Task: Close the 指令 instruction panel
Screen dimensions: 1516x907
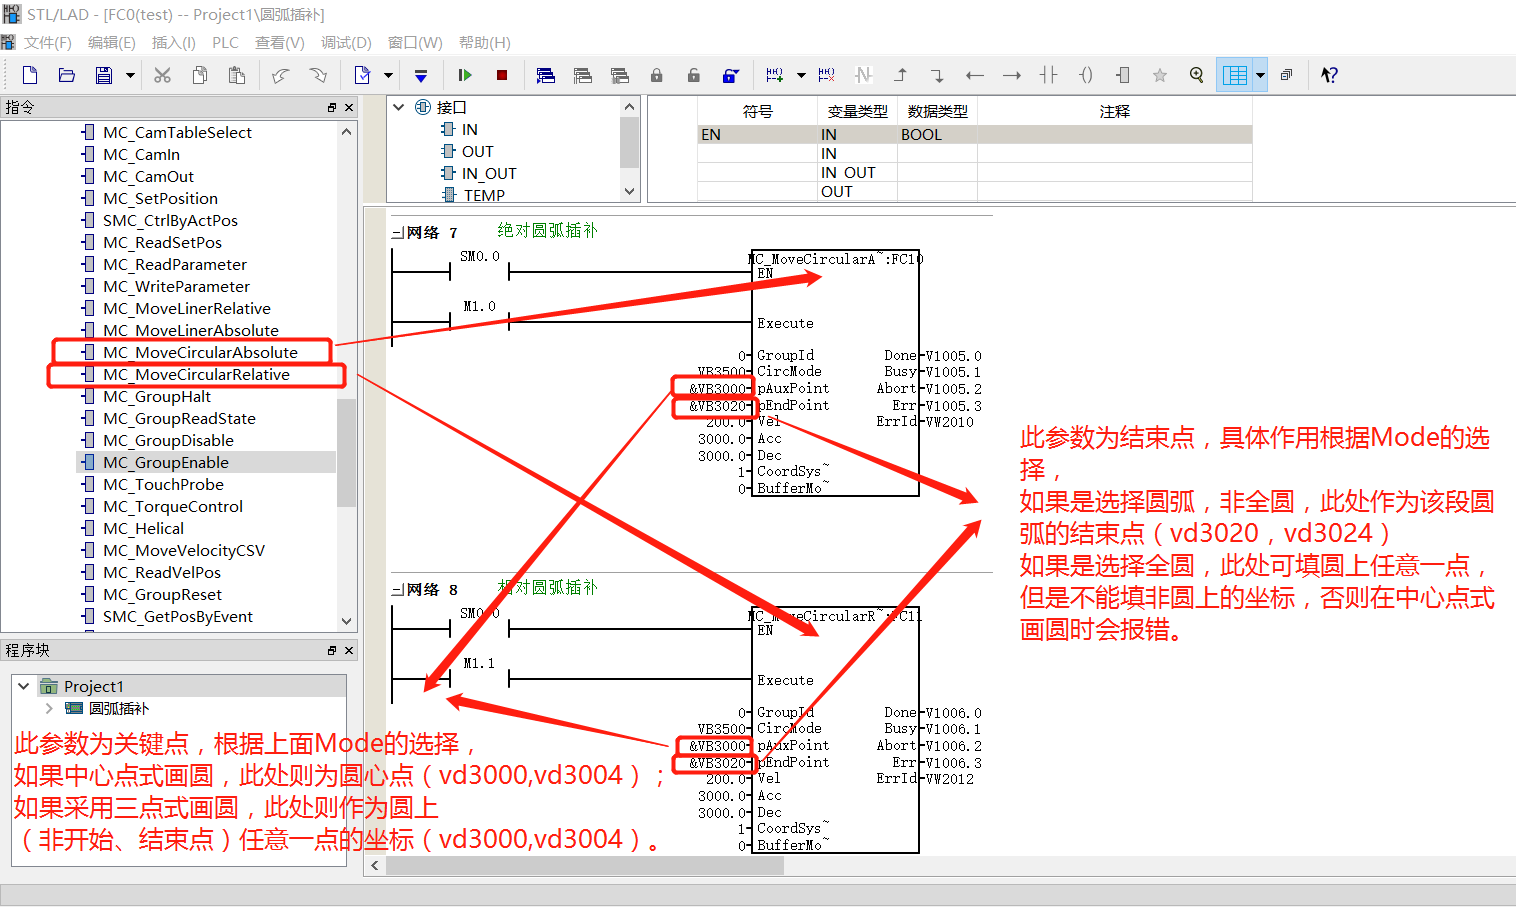Action: click(349, 107)
